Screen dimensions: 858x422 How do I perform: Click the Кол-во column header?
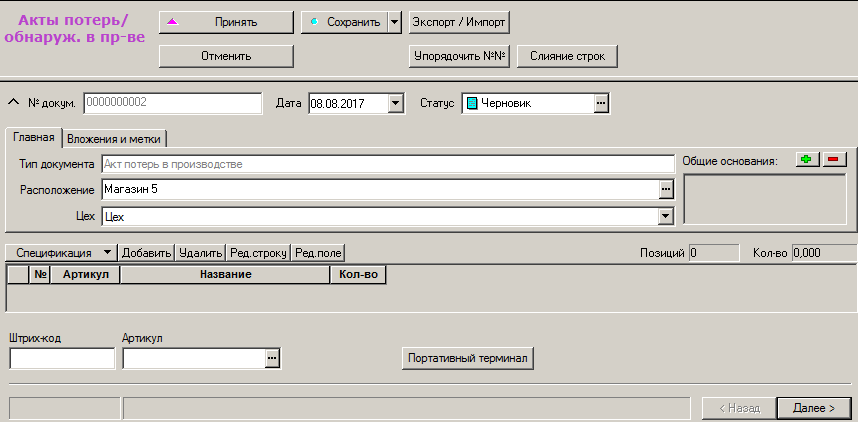tap(358, 274)
